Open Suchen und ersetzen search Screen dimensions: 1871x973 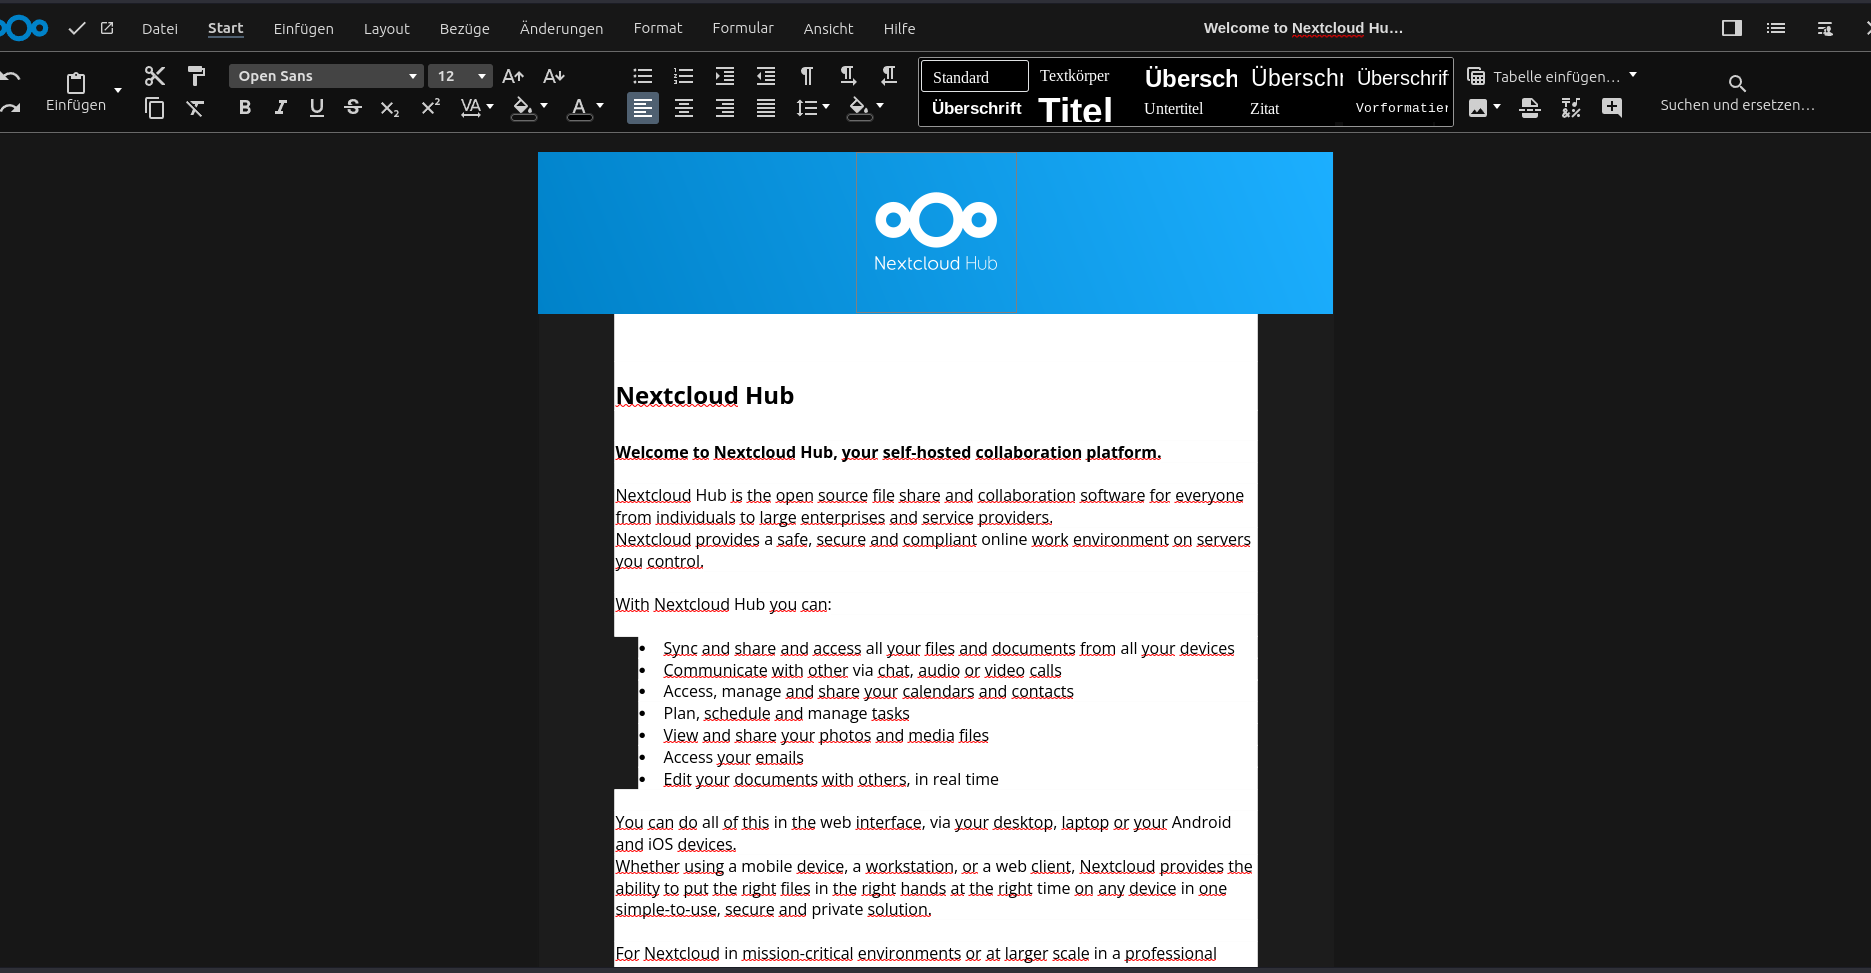pyautogui.click(x=1737, y=93)
